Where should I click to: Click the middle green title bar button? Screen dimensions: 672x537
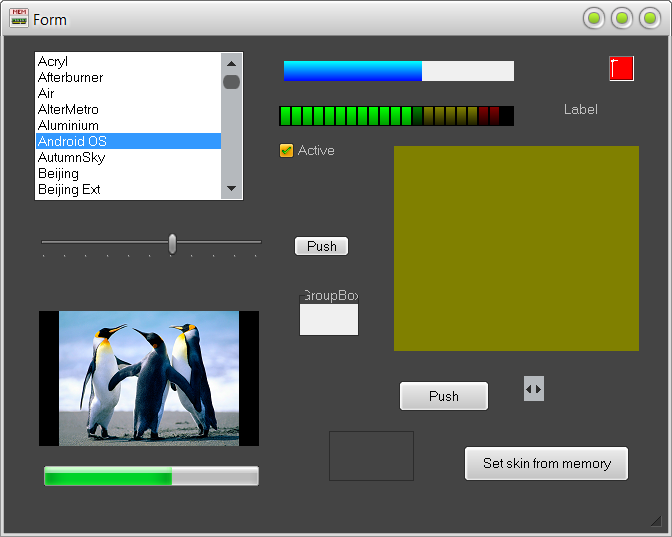pos(622,18)
